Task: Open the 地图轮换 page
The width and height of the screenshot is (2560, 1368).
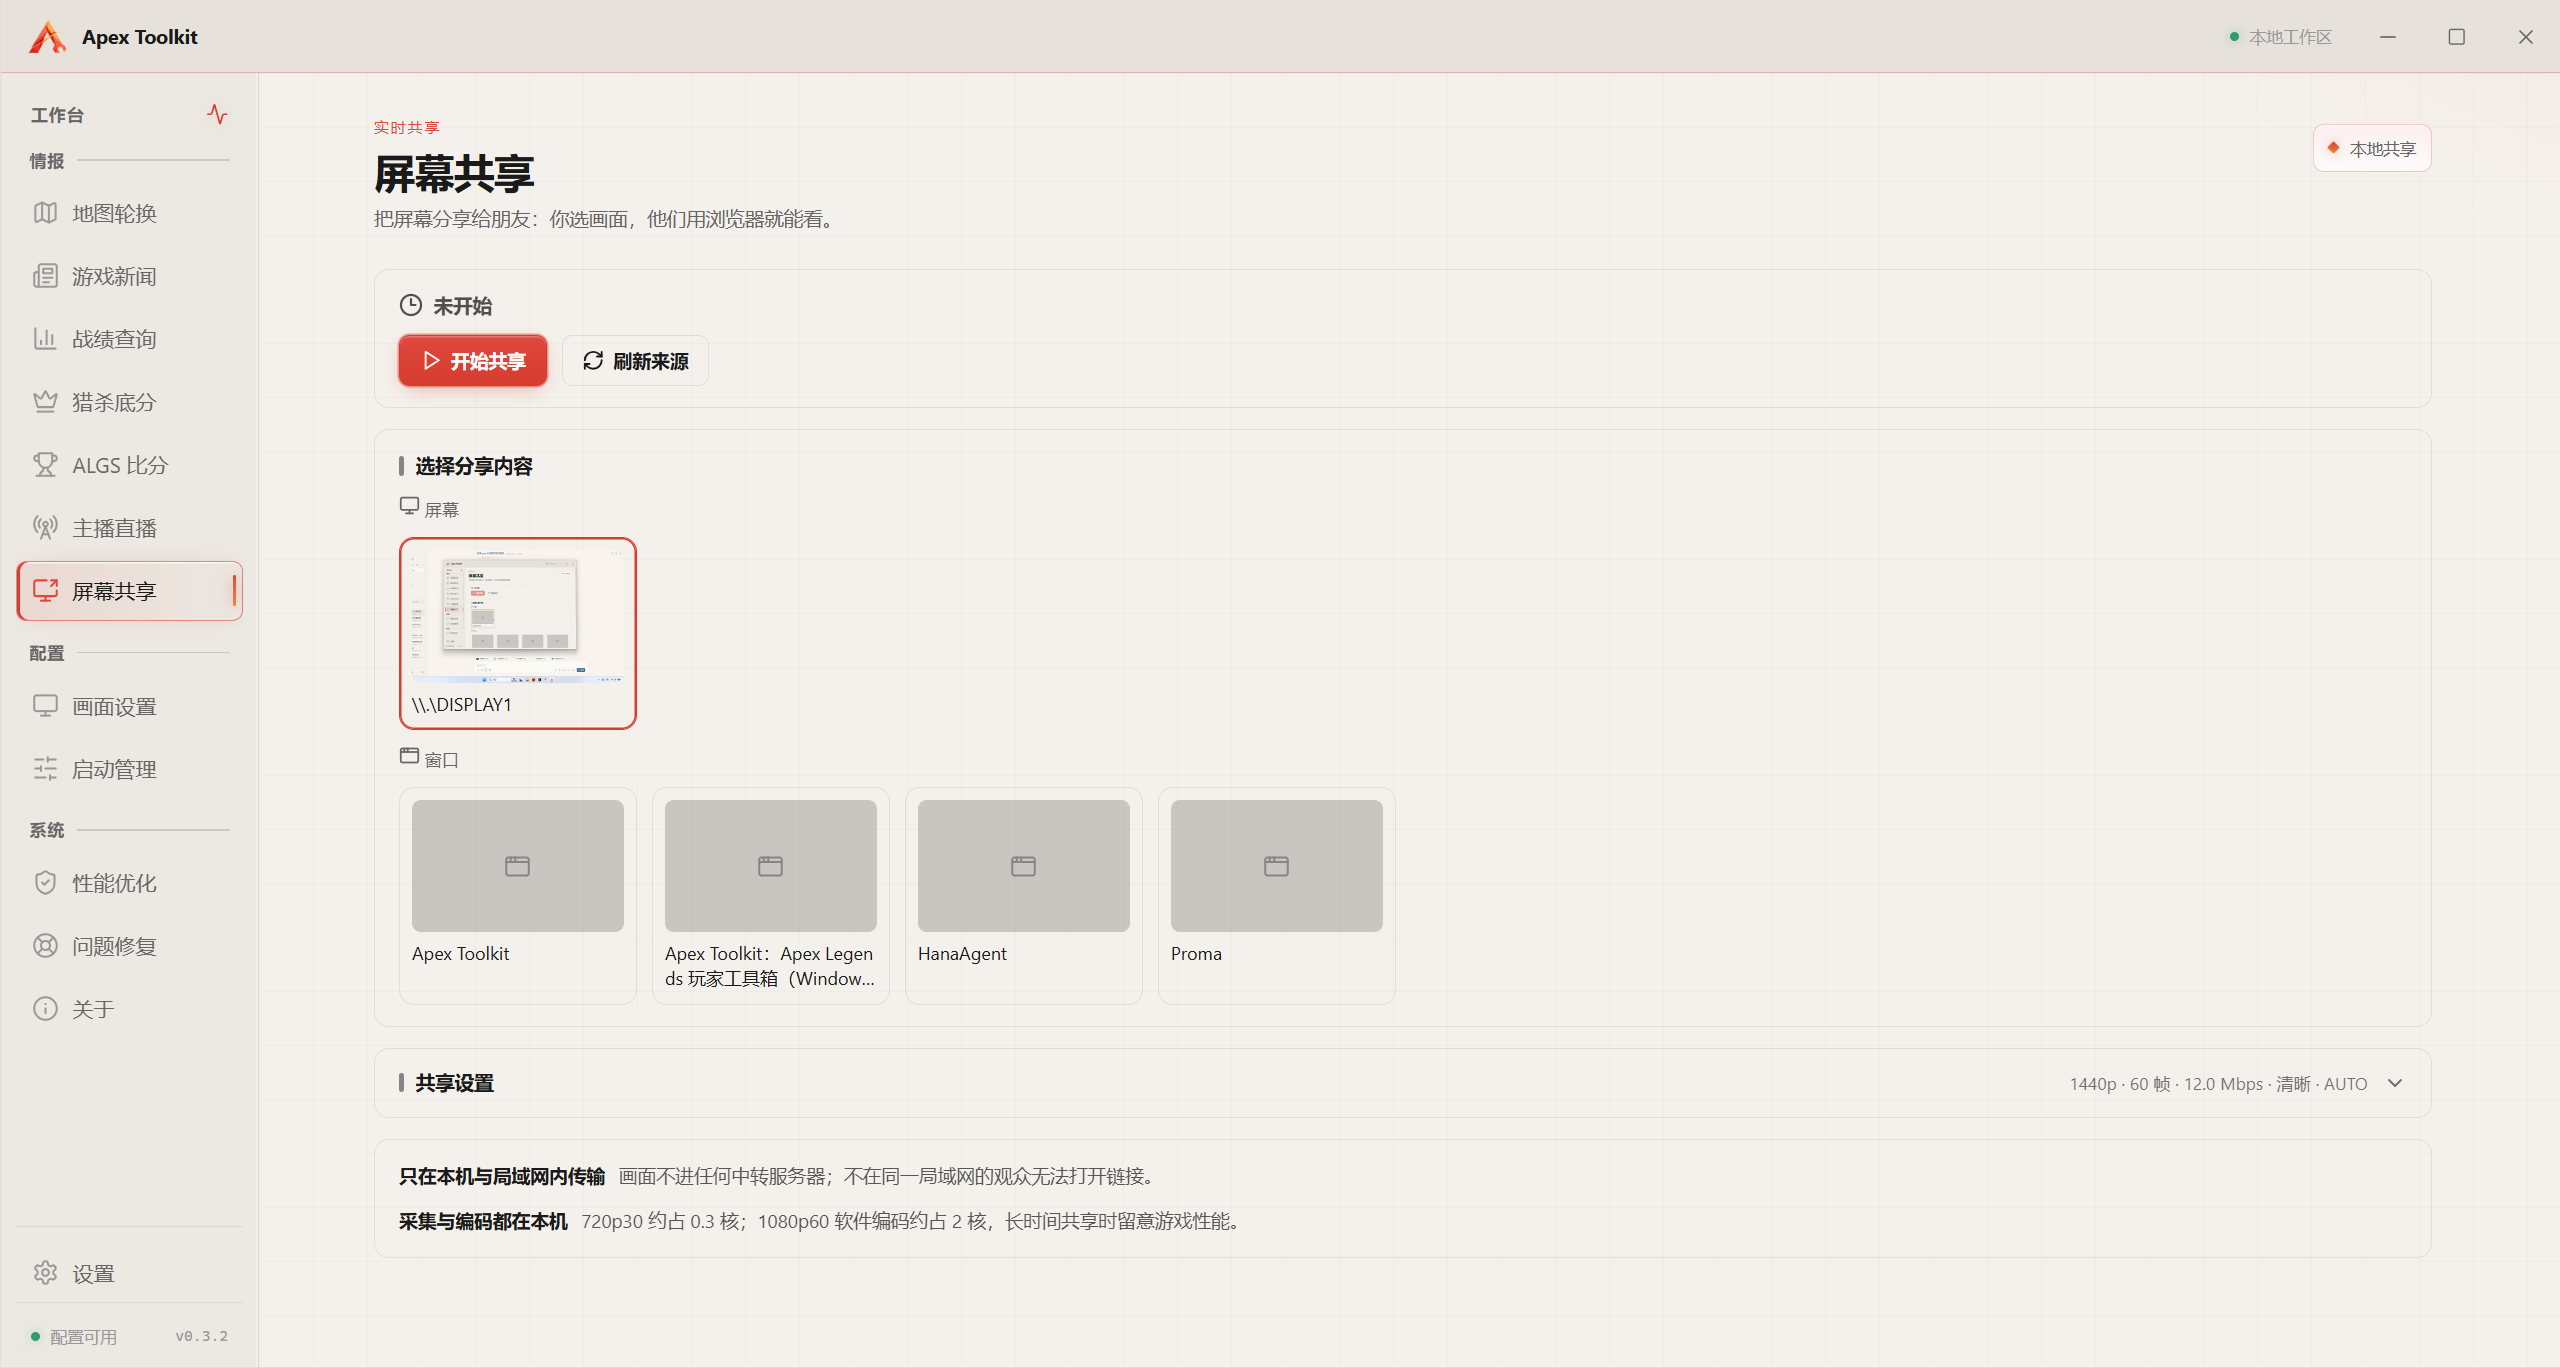Action: pyautogui.click(x=130, y=213)
